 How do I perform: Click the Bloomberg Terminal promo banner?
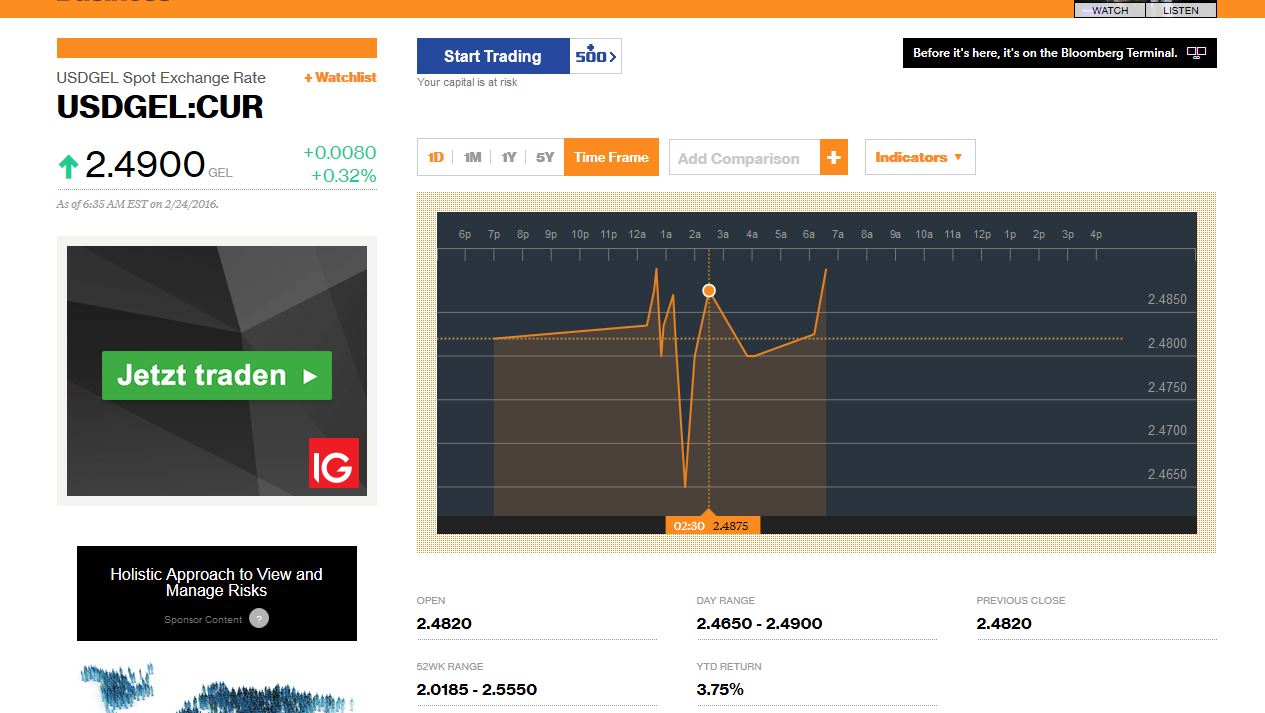click(1060, 53)
